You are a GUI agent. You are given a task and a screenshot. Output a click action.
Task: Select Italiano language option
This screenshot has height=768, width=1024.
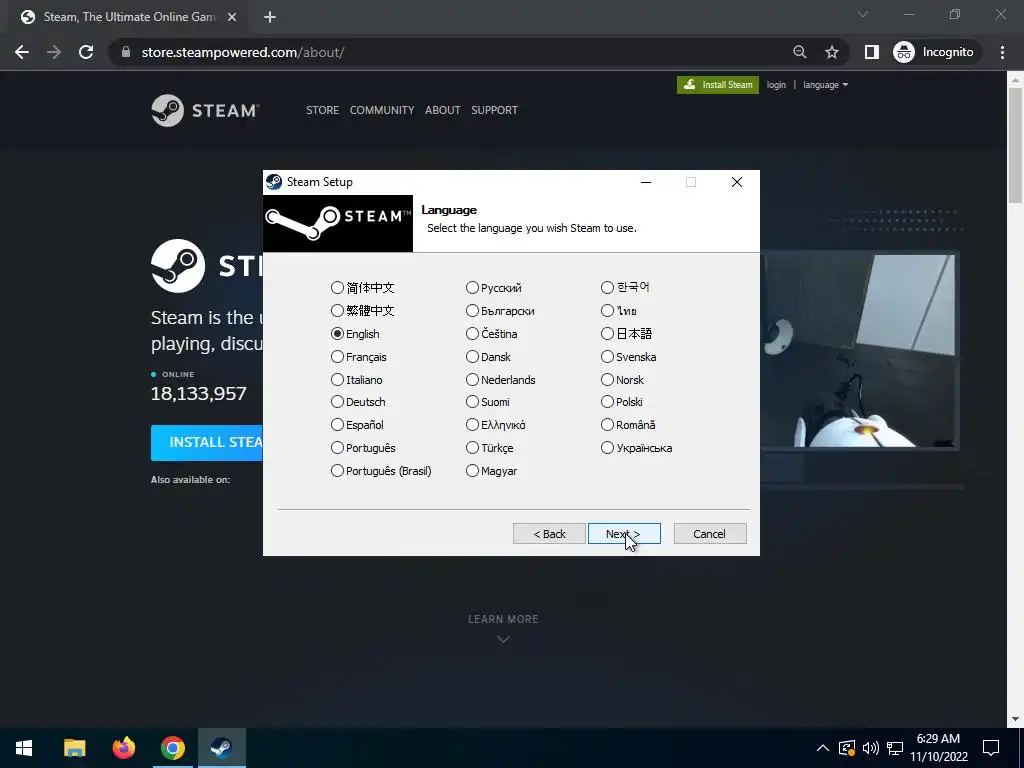pos(337,379)
